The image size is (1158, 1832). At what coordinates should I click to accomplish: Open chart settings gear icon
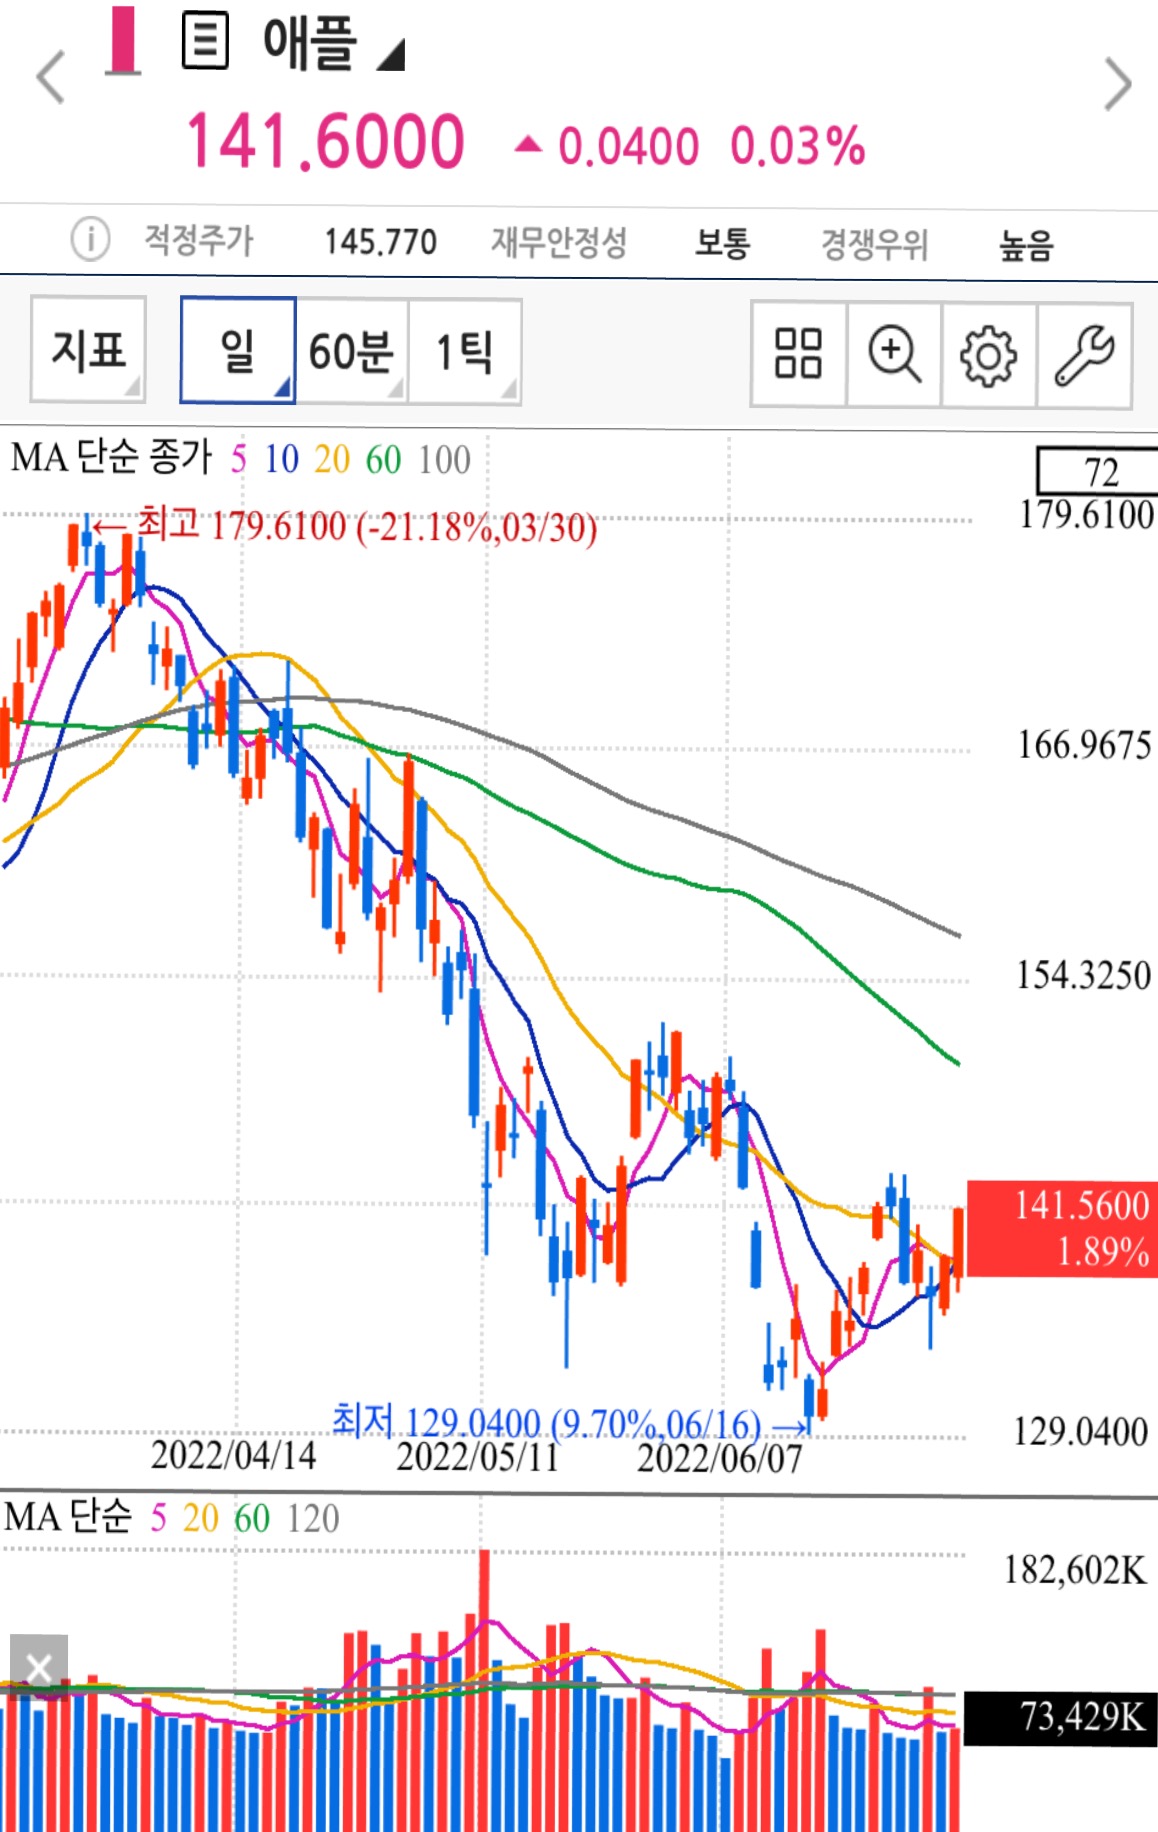988,354
